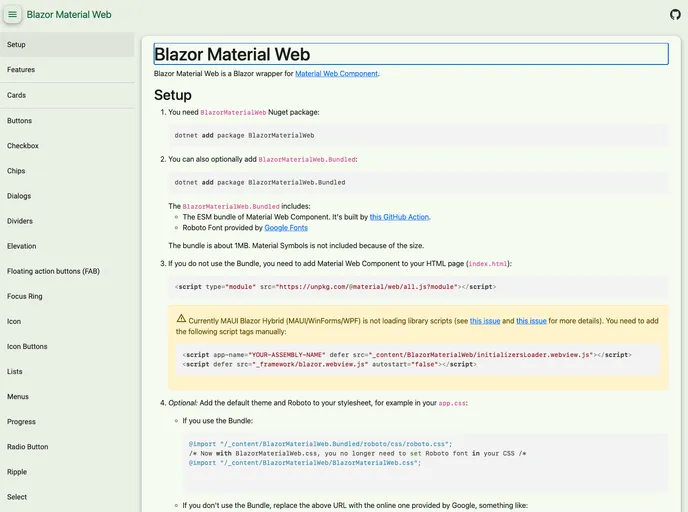The height and width of the screenshot is (512, 688).
Task: Open the Checkbox sidebar entry
Action: click(23, 146)
